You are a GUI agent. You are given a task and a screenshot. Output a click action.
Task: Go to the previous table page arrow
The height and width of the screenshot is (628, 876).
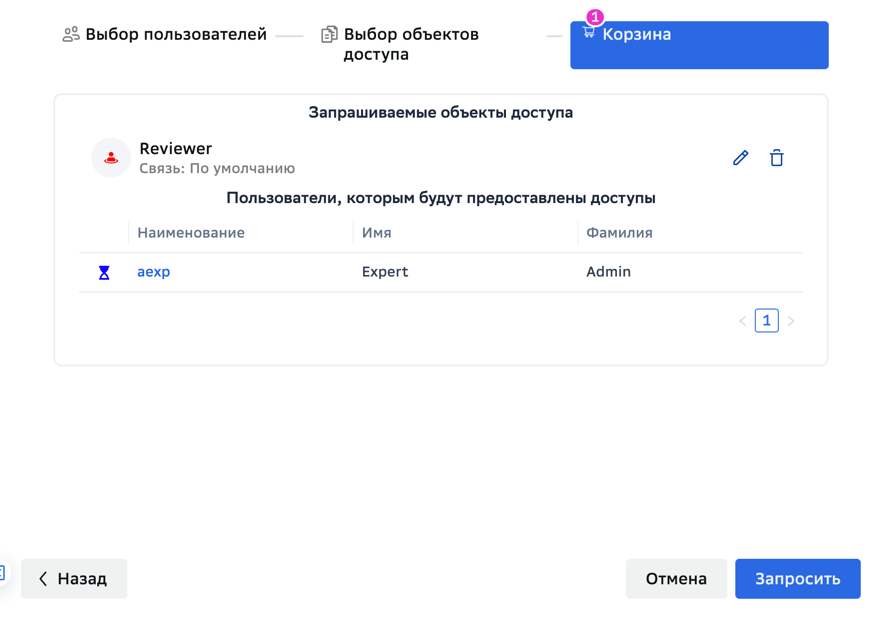coord(742,321)
